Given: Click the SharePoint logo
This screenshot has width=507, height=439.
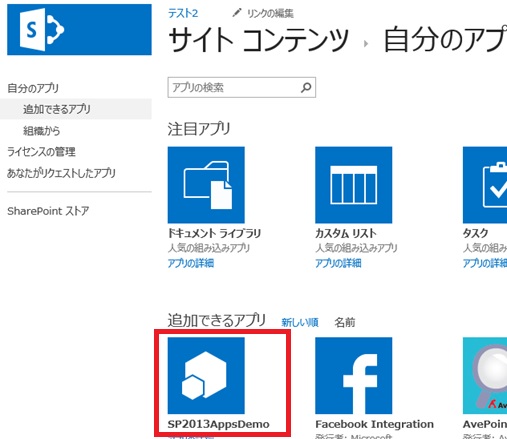Looking at the screenshot, I should 79,30.
